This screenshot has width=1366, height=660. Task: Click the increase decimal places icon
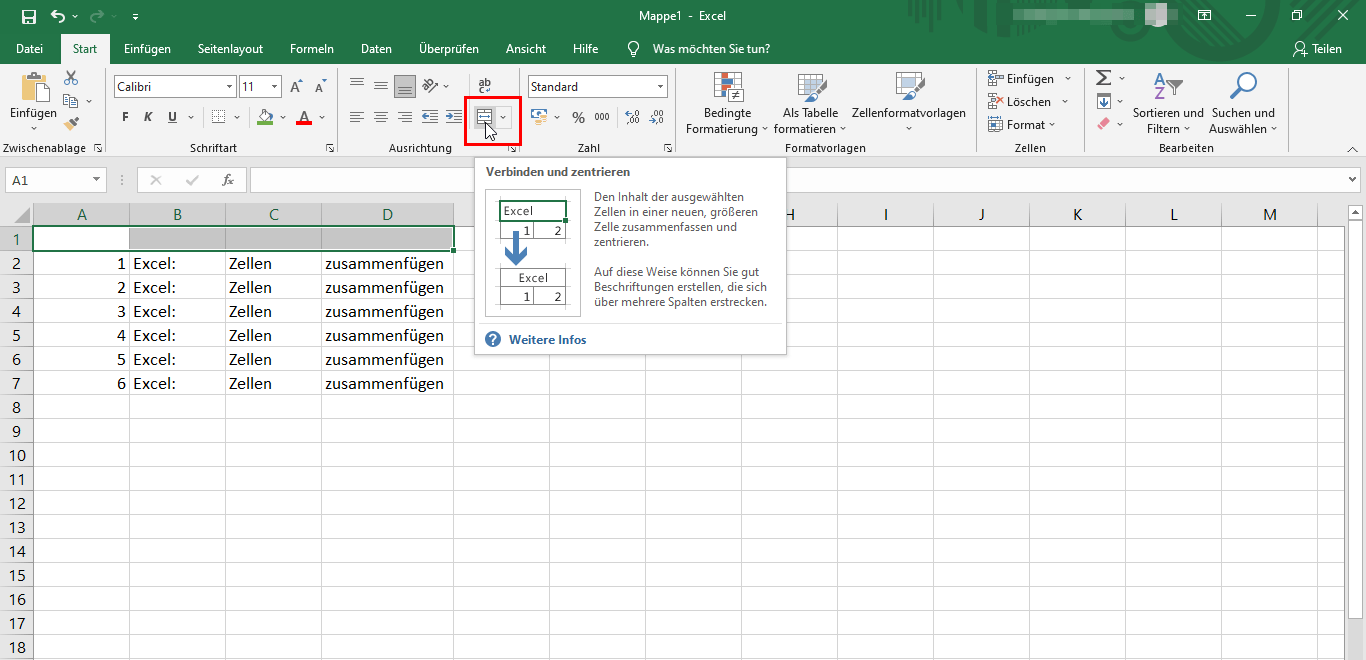632,117
